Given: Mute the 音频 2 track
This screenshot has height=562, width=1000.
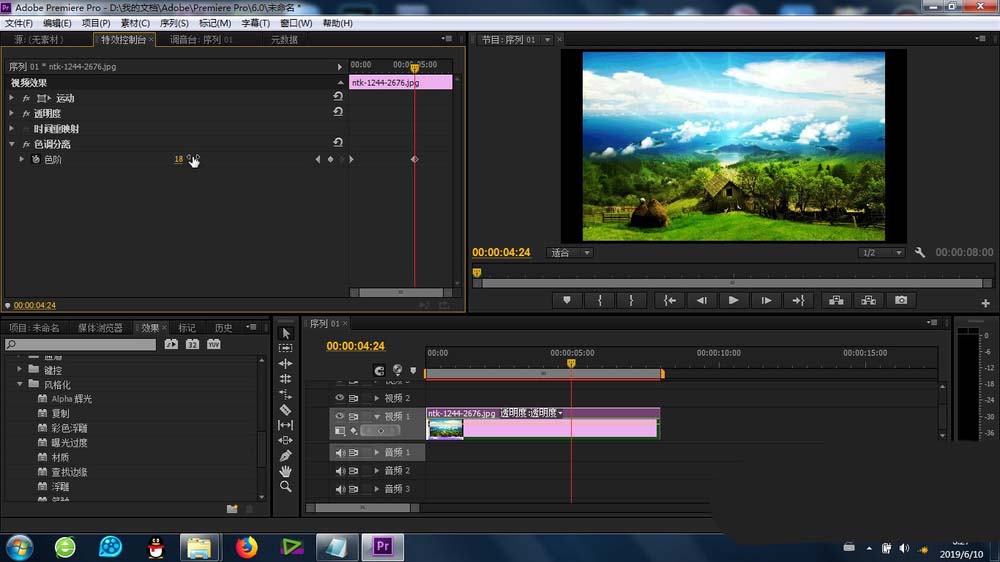Looking at the screenshot, I should [x=339, y=471].
